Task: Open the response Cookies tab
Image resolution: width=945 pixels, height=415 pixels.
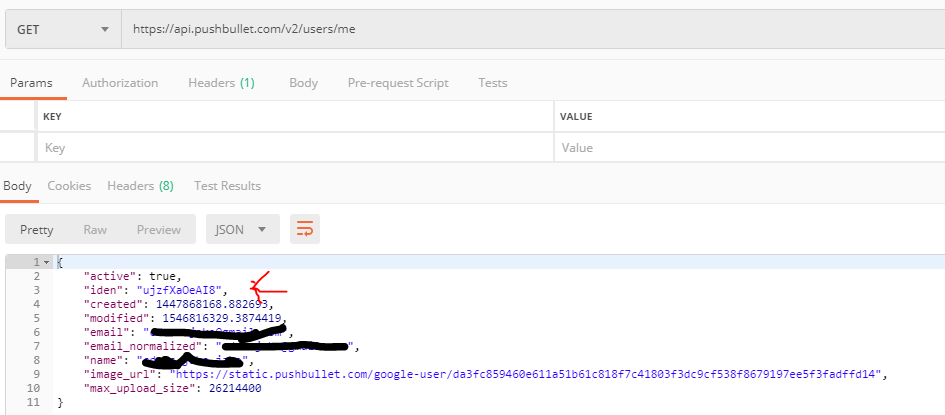Action: click(69, 186)
